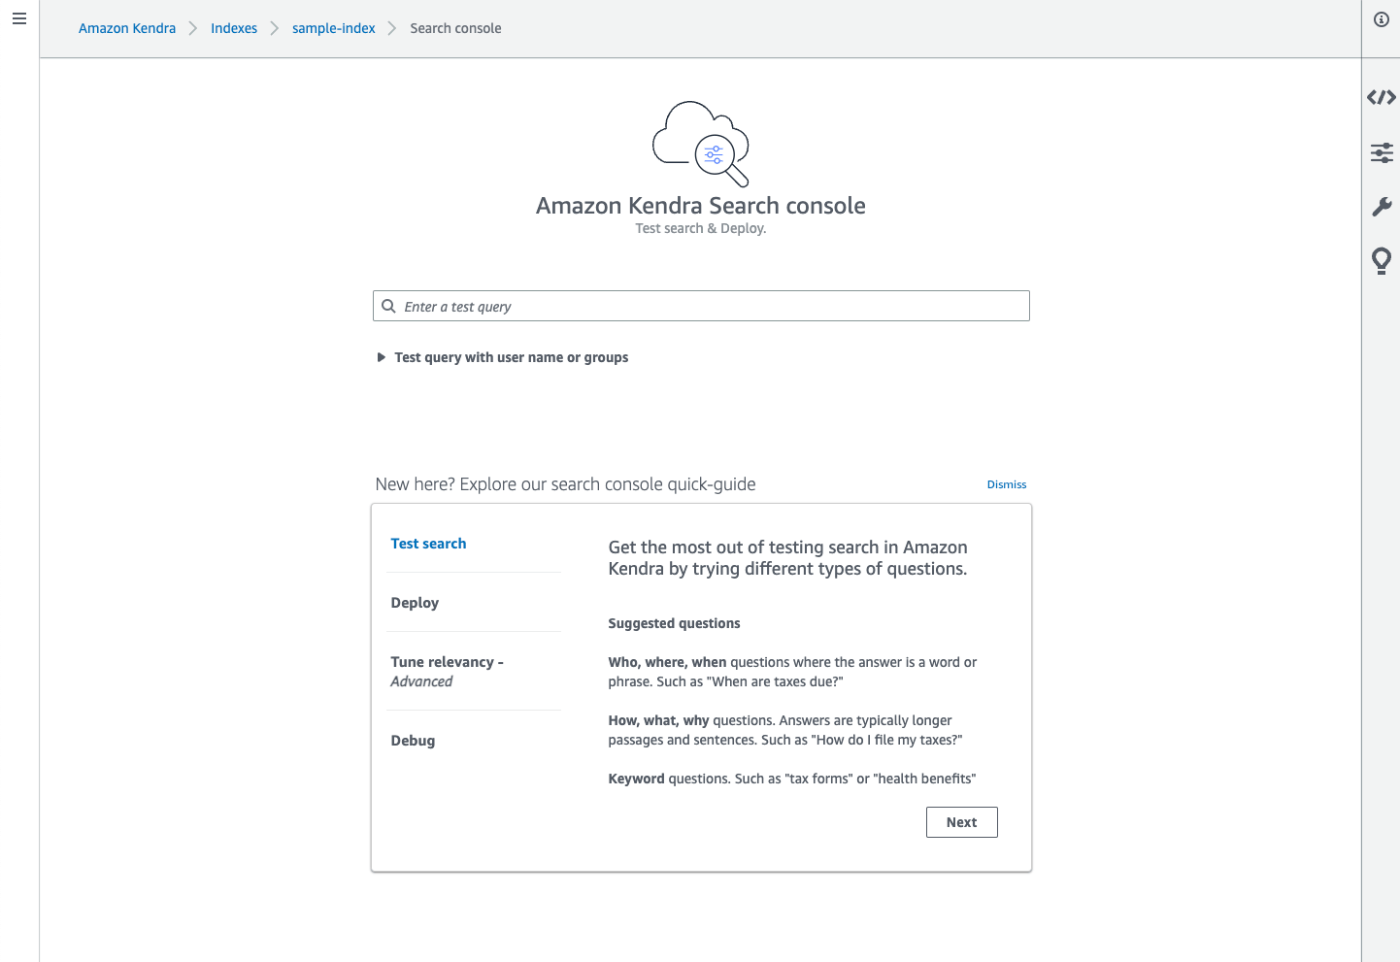1400x962 pixels.
Task: Open the lightbulb tips panel icon
Action: 1381,261
